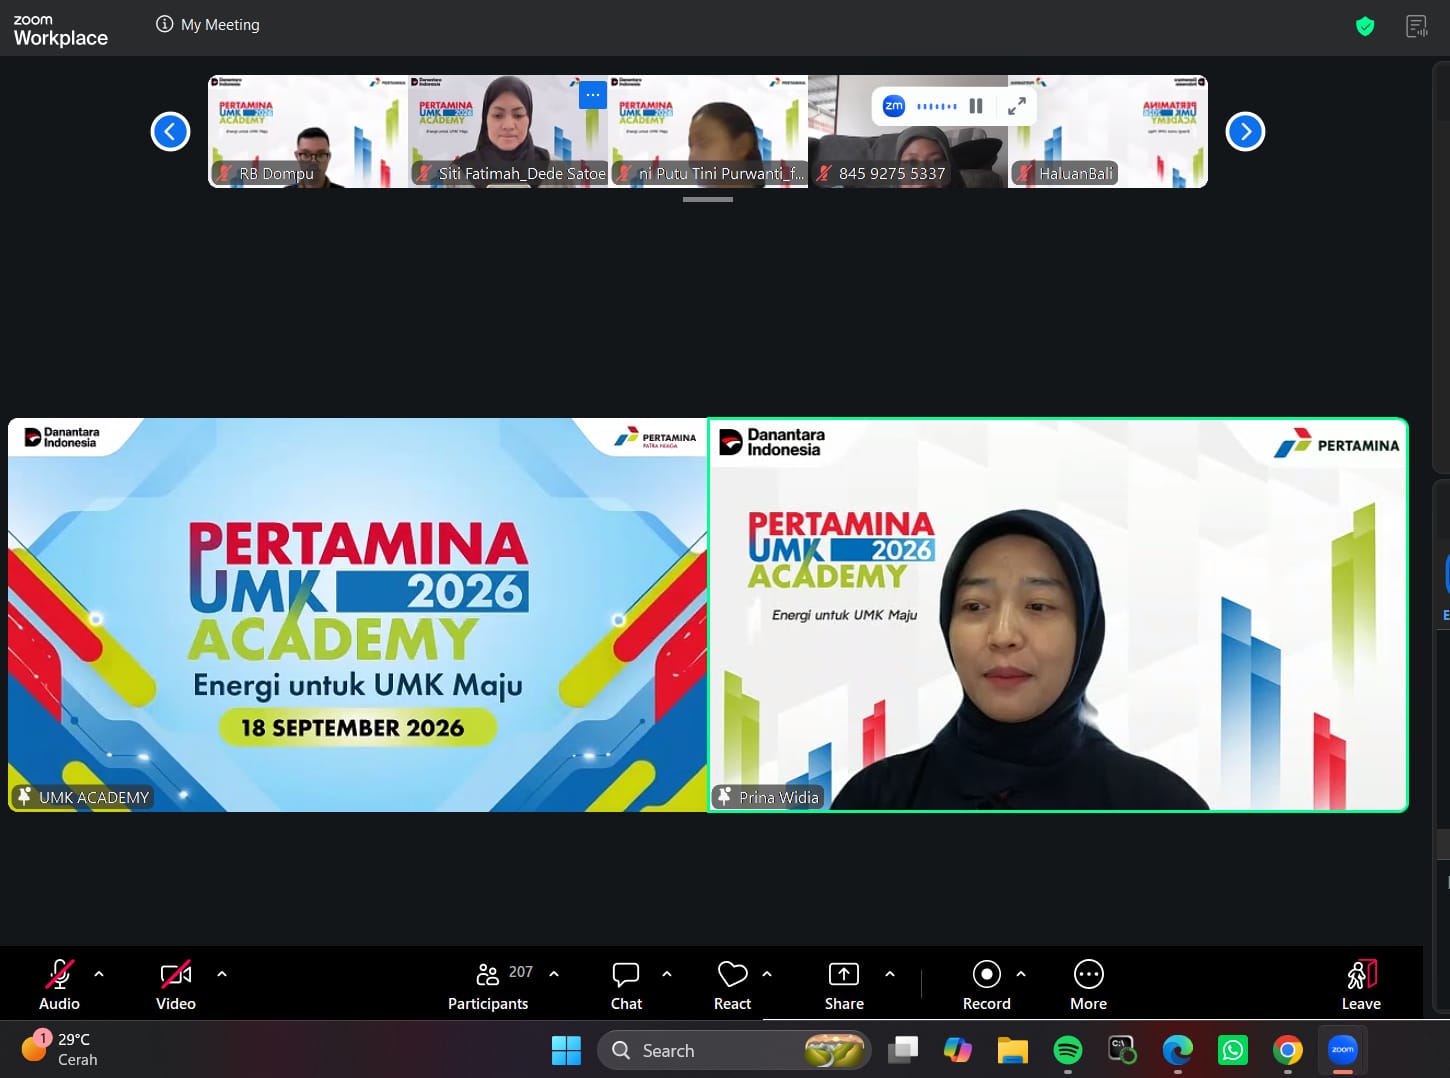Open the weather widget showing 29°C Cerah
The height and width of the screenshot is (1078, 1450).
click(60, 1049)
